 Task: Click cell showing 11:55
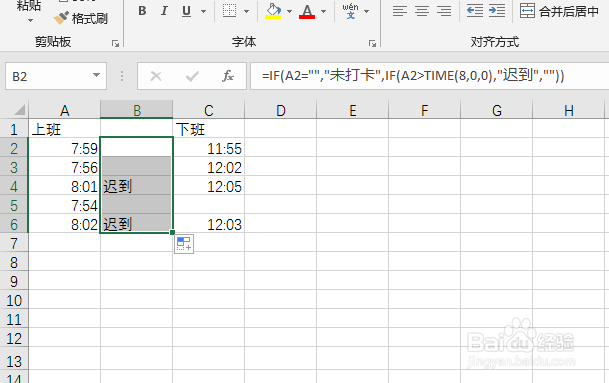point(209,148)
